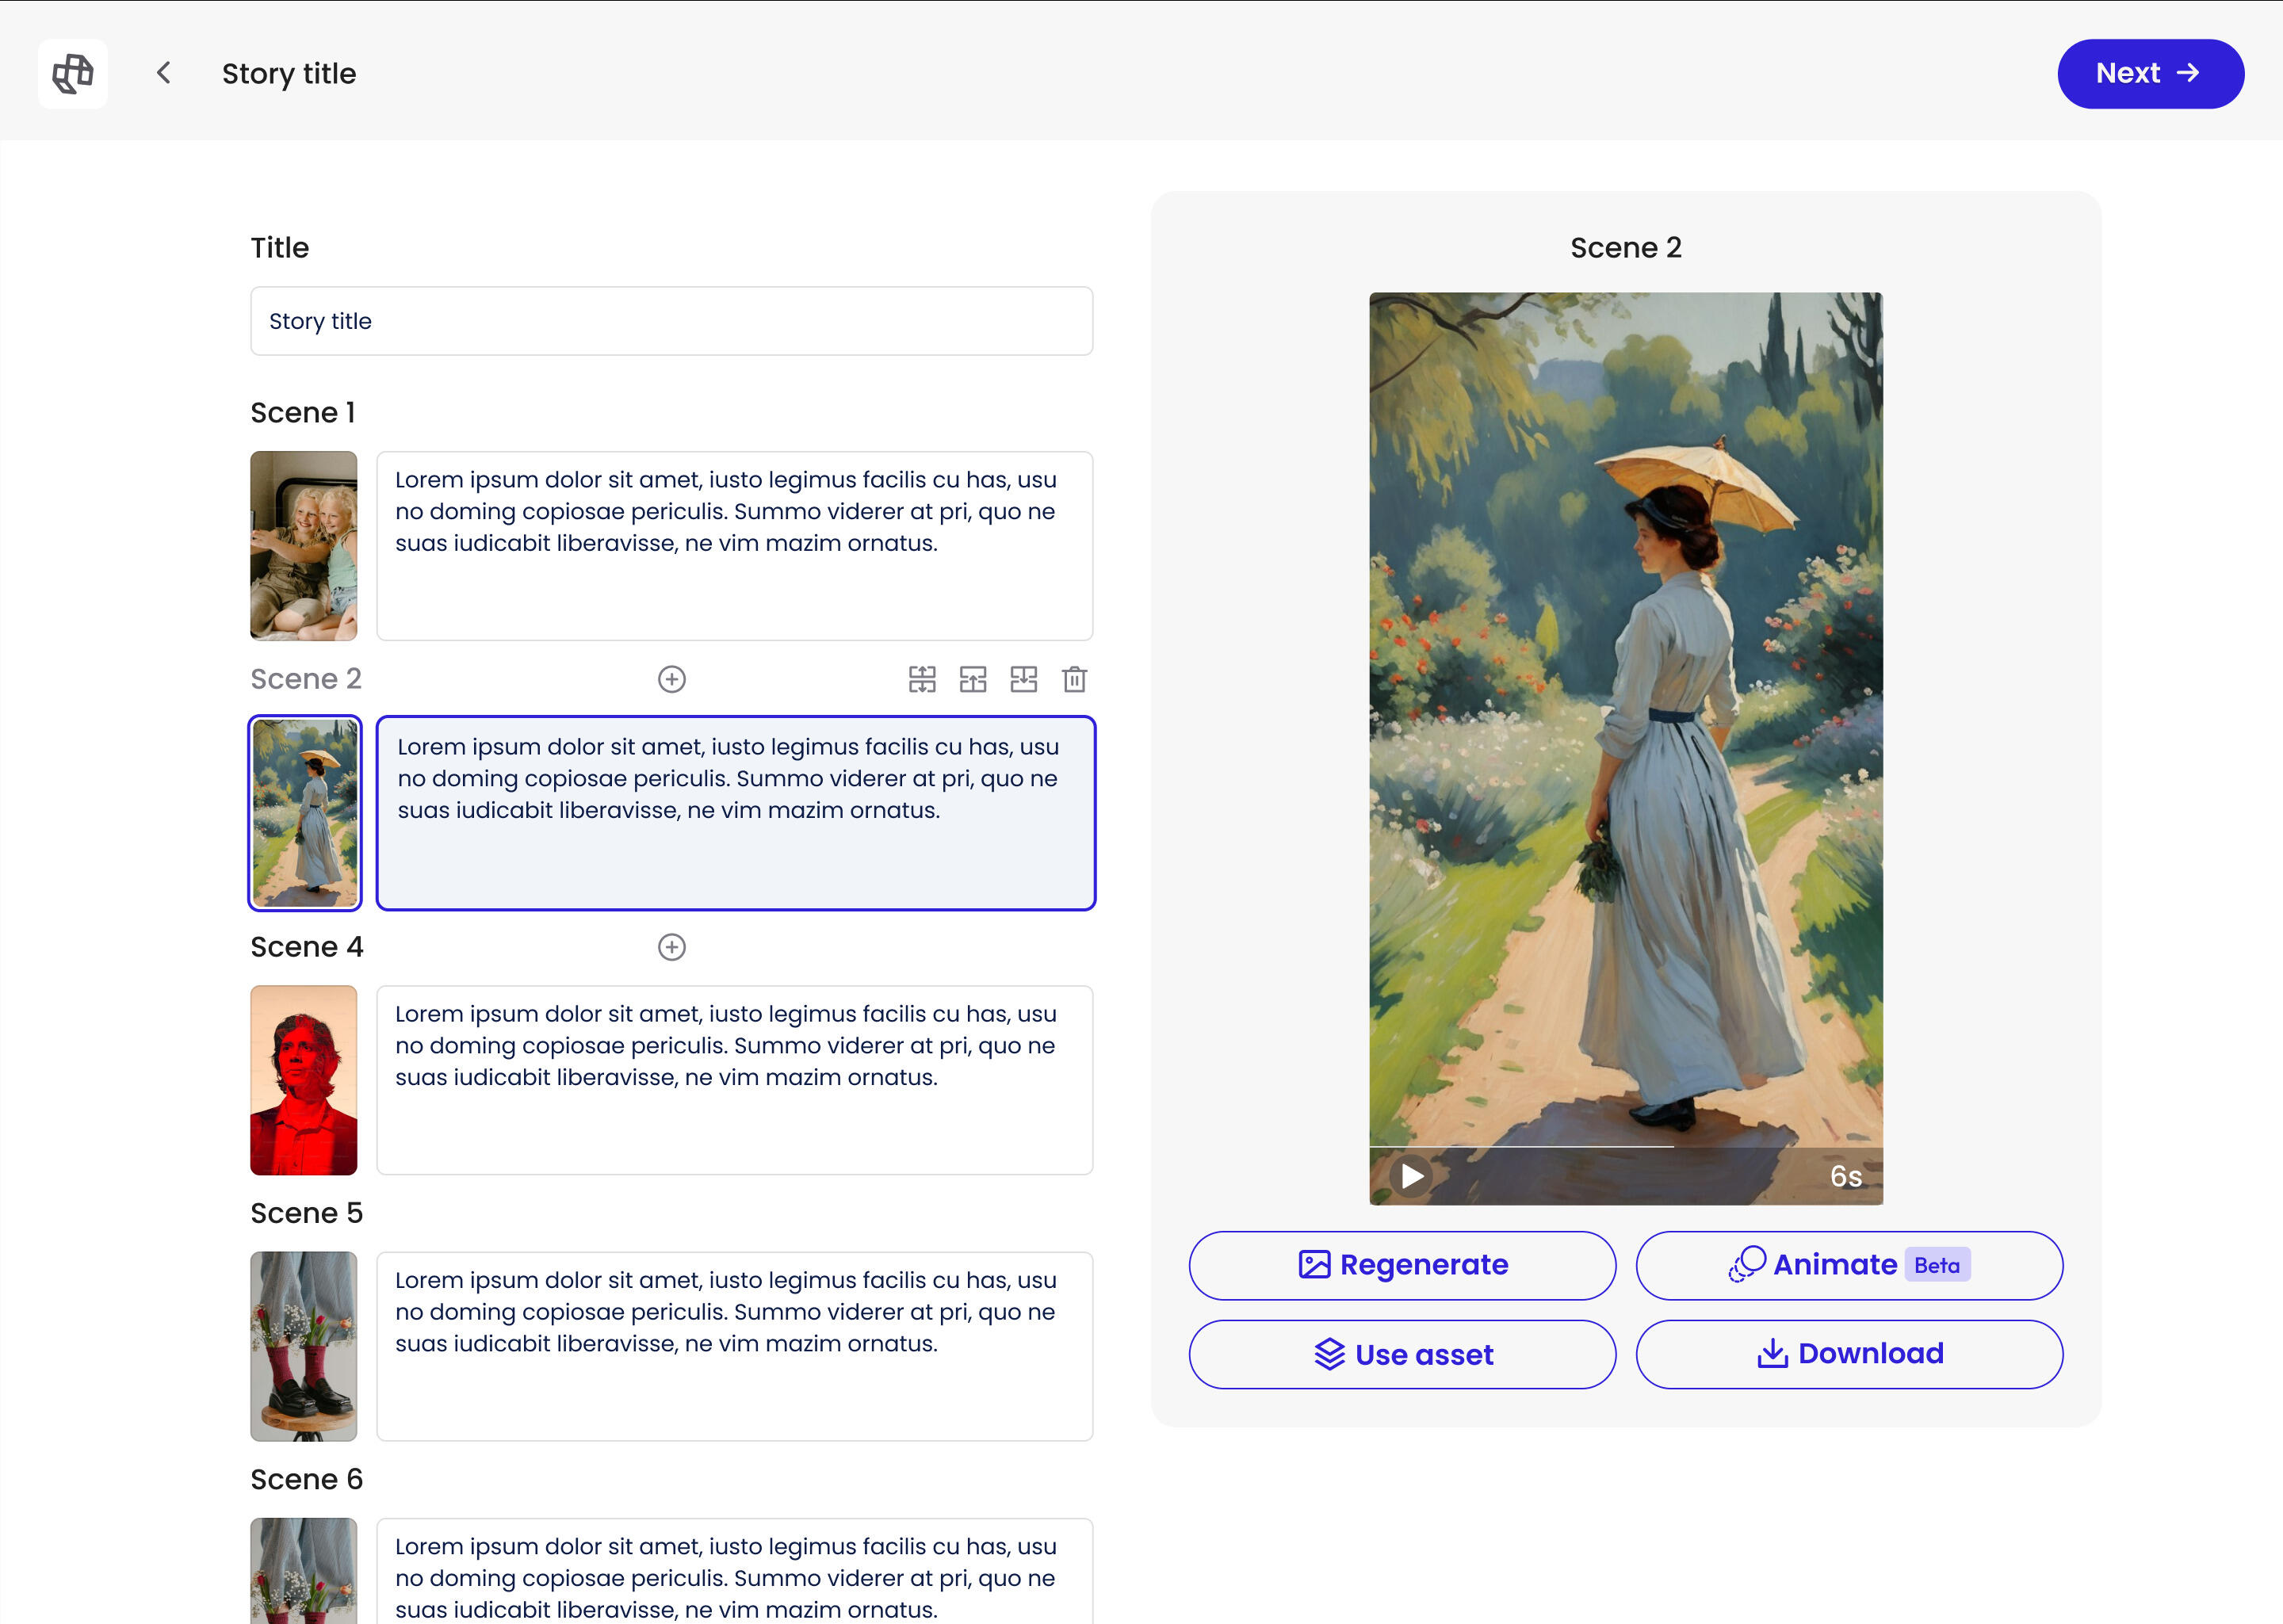The image size is (2283, 1624).
Task: Click the Scene 1 heading
Action: pos(303,412)
